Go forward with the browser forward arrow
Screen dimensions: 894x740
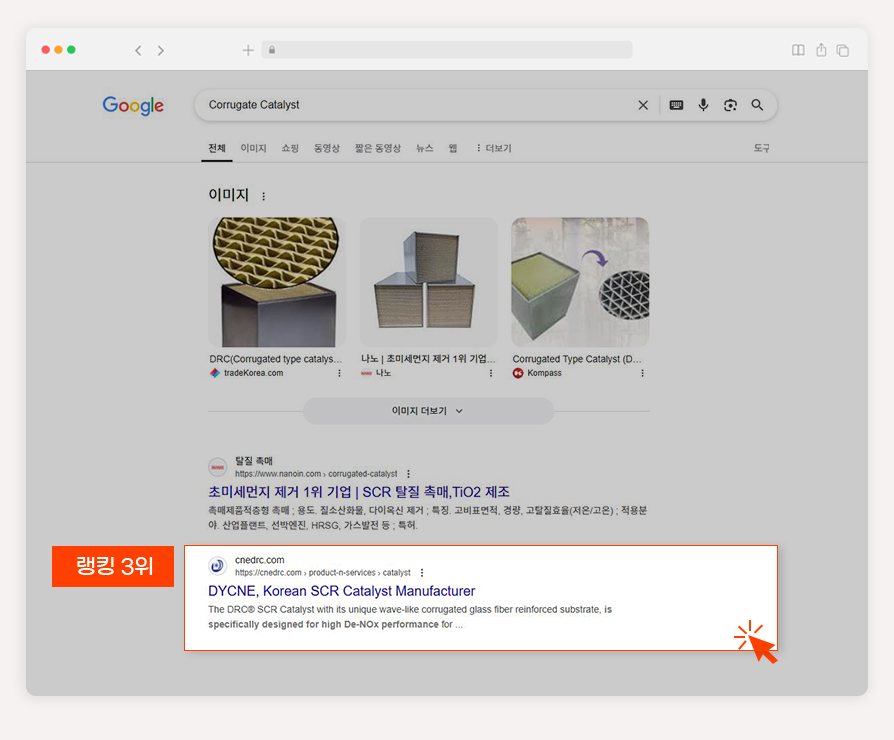point(161,51)
